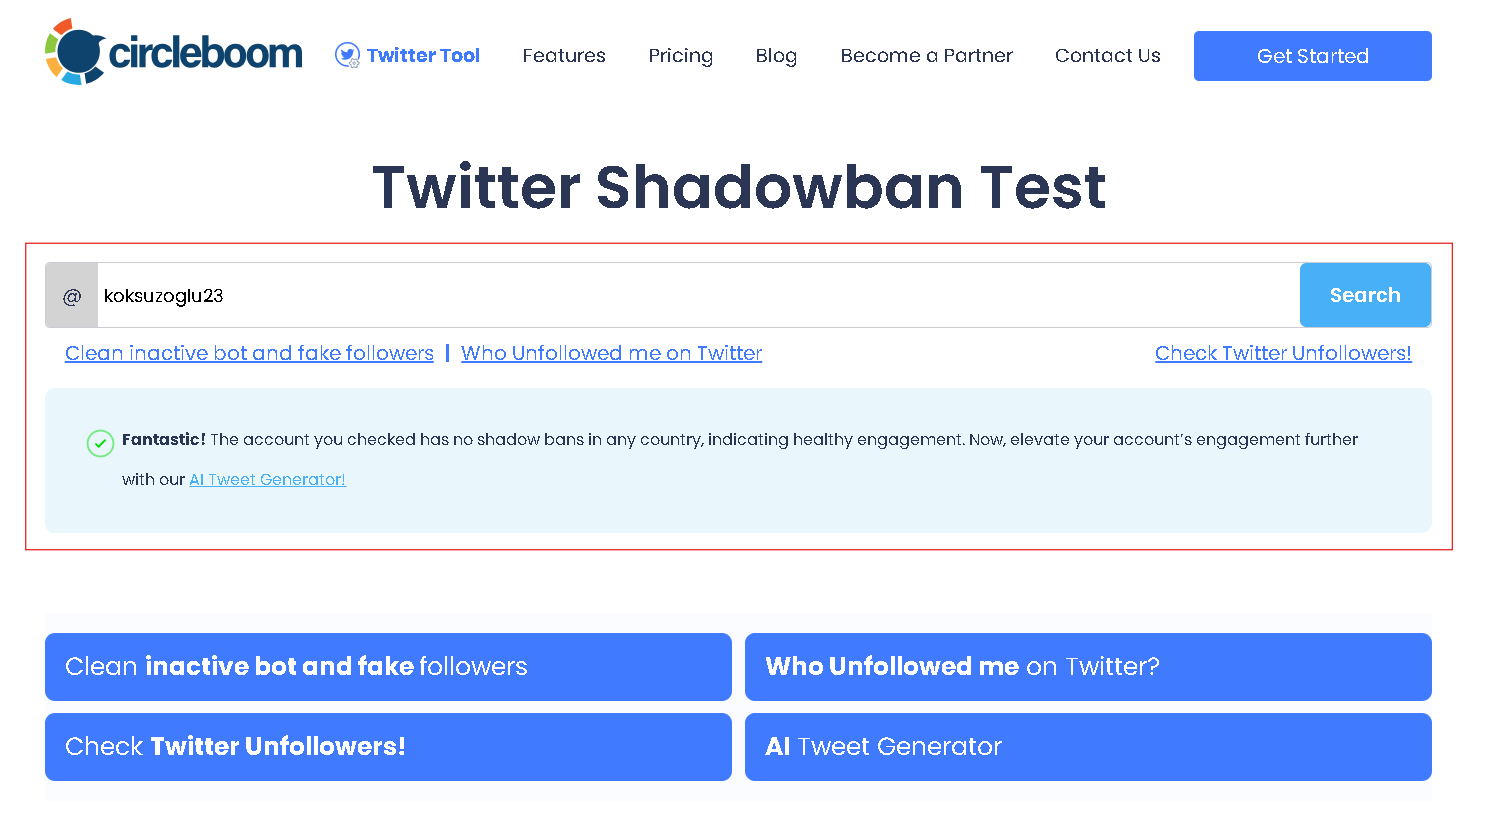Click Clean inactive bot and fake followers link
Viewport: 1488px width, 817px height.
[x=249, y=353]
